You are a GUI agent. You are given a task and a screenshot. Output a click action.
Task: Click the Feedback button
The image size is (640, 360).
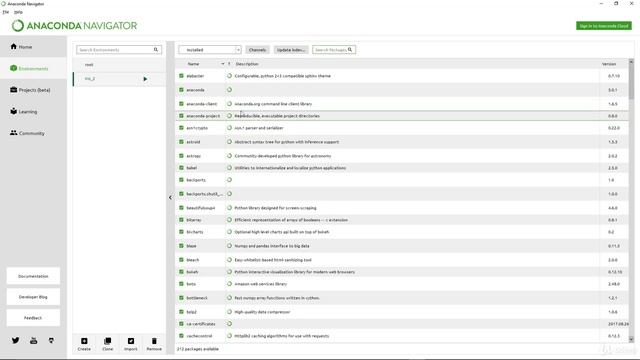33,318
